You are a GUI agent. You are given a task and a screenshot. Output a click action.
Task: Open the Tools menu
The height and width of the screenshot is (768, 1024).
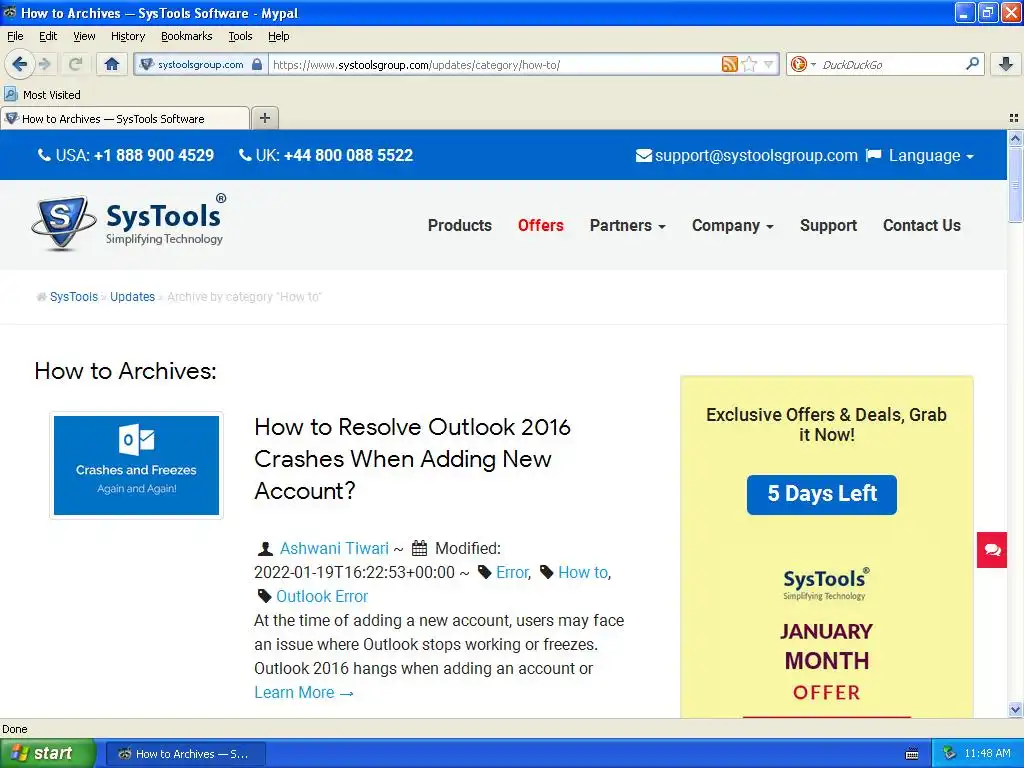(x=240, y=36)
